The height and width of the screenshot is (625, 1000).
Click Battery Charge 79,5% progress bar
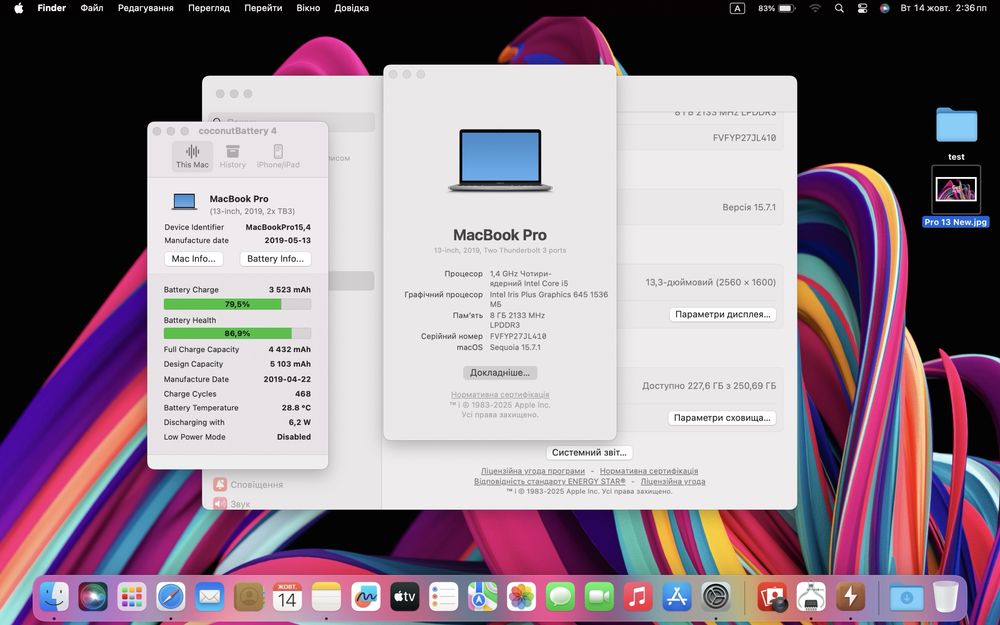pyautogui.click(x=237, y=304)
